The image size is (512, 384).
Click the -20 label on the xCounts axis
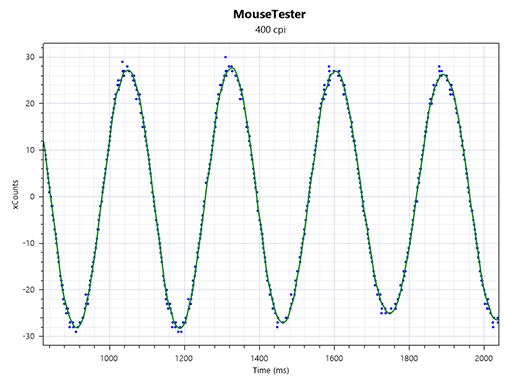[29, 290]
